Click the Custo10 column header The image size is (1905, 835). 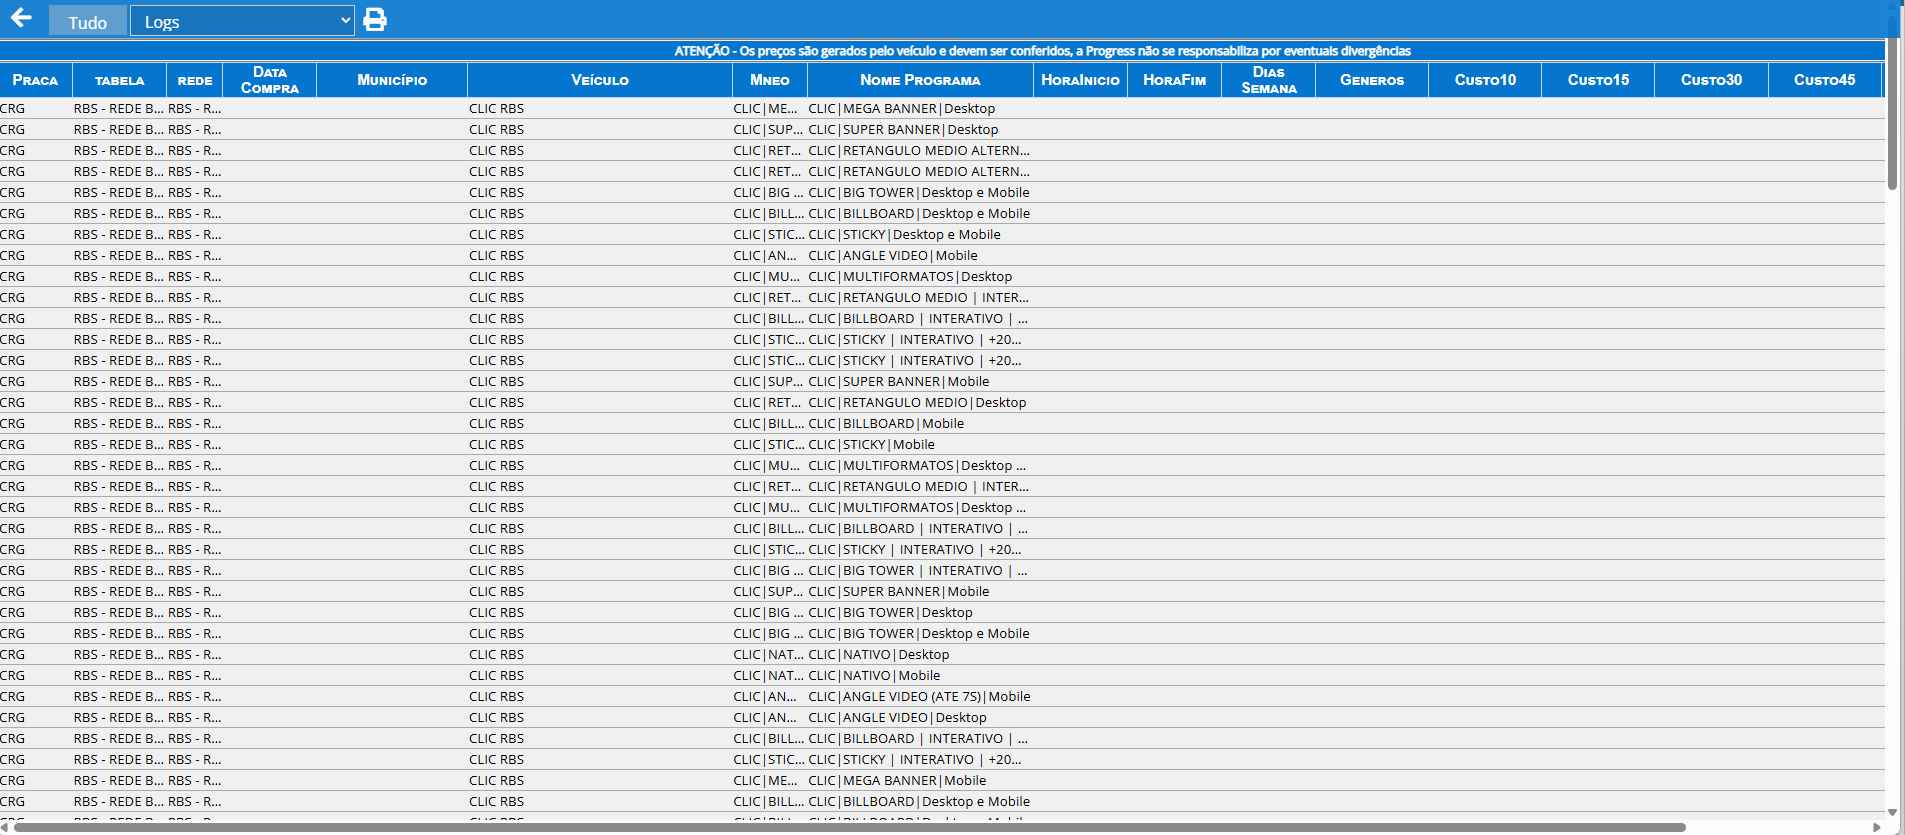(x=1485, y=80)
